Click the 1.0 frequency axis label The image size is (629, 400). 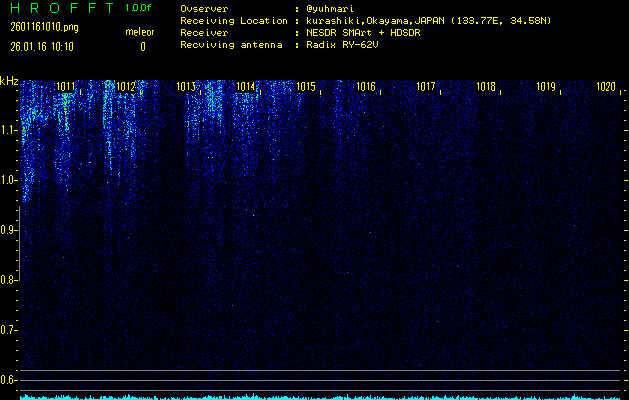[9, 180]
